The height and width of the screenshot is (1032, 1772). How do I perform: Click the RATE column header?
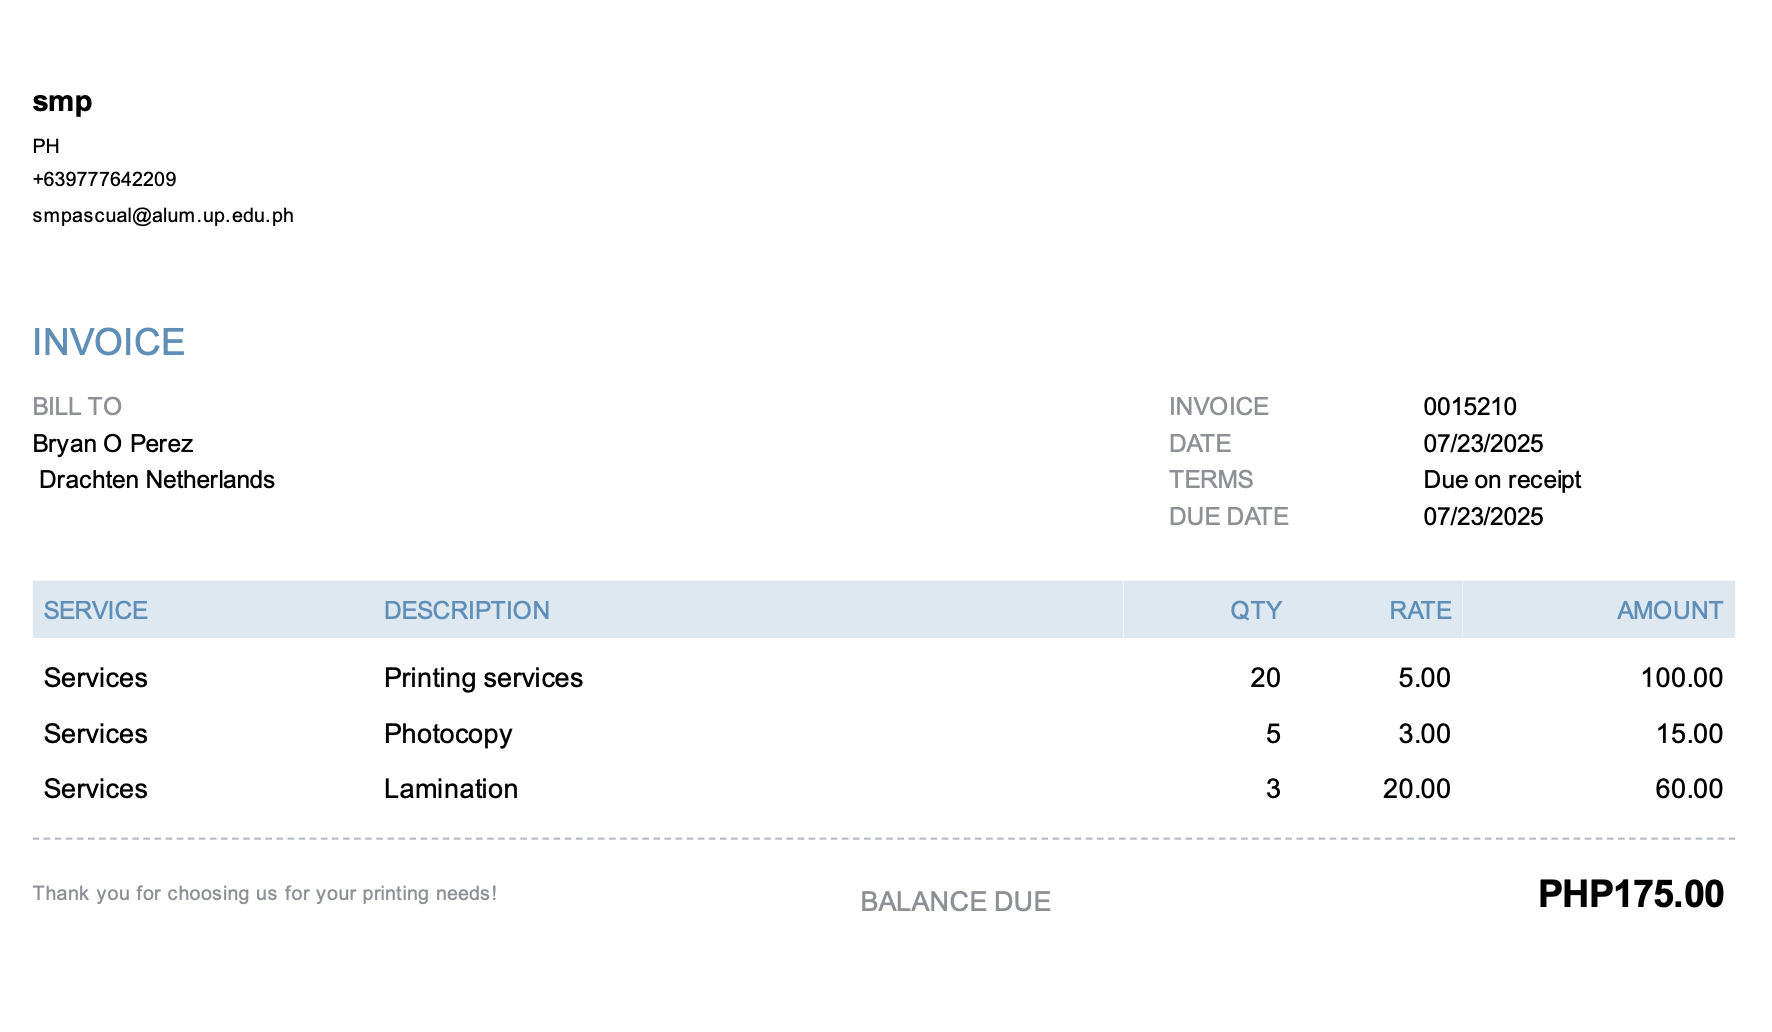point(1419,610)
